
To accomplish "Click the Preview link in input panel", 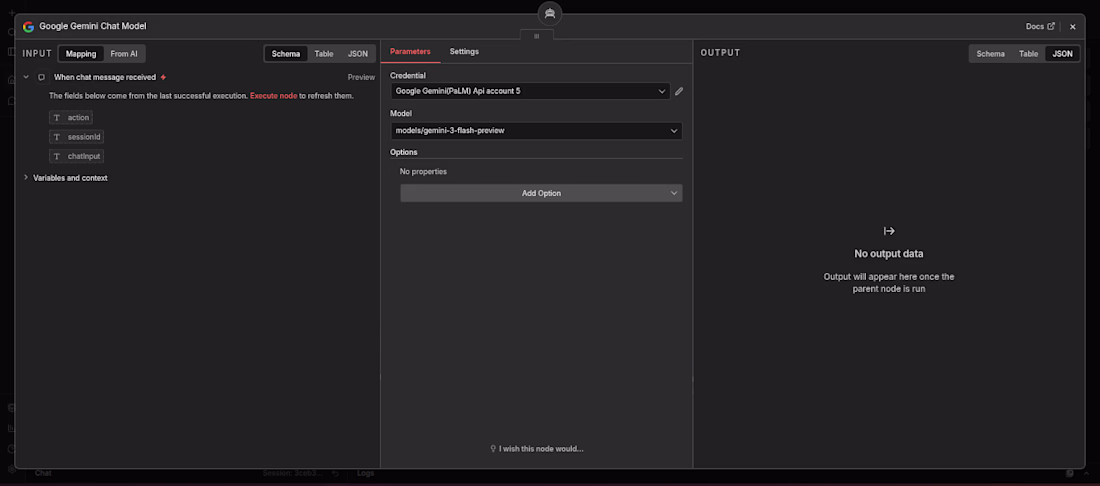I will 361,77.
